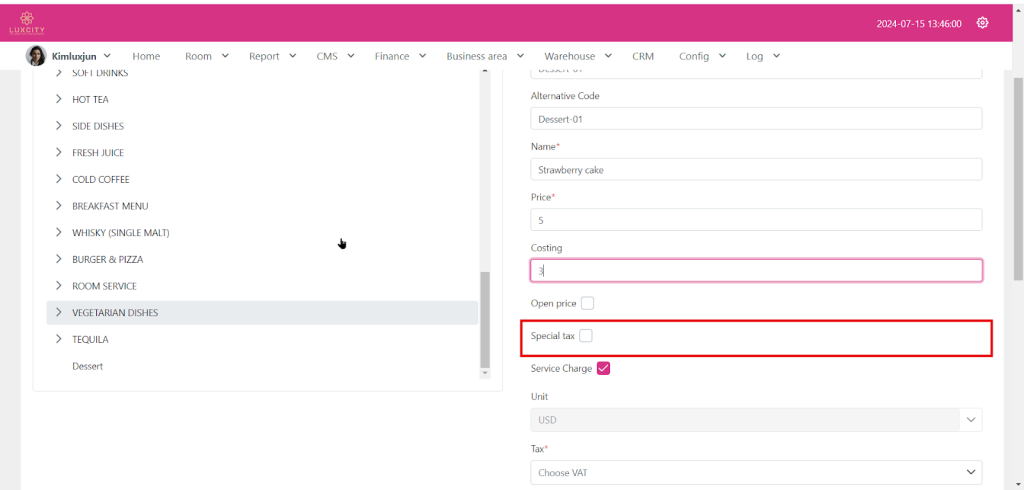
Task: Tick the Special tax checkbox
Action: [x=586, y=336]
